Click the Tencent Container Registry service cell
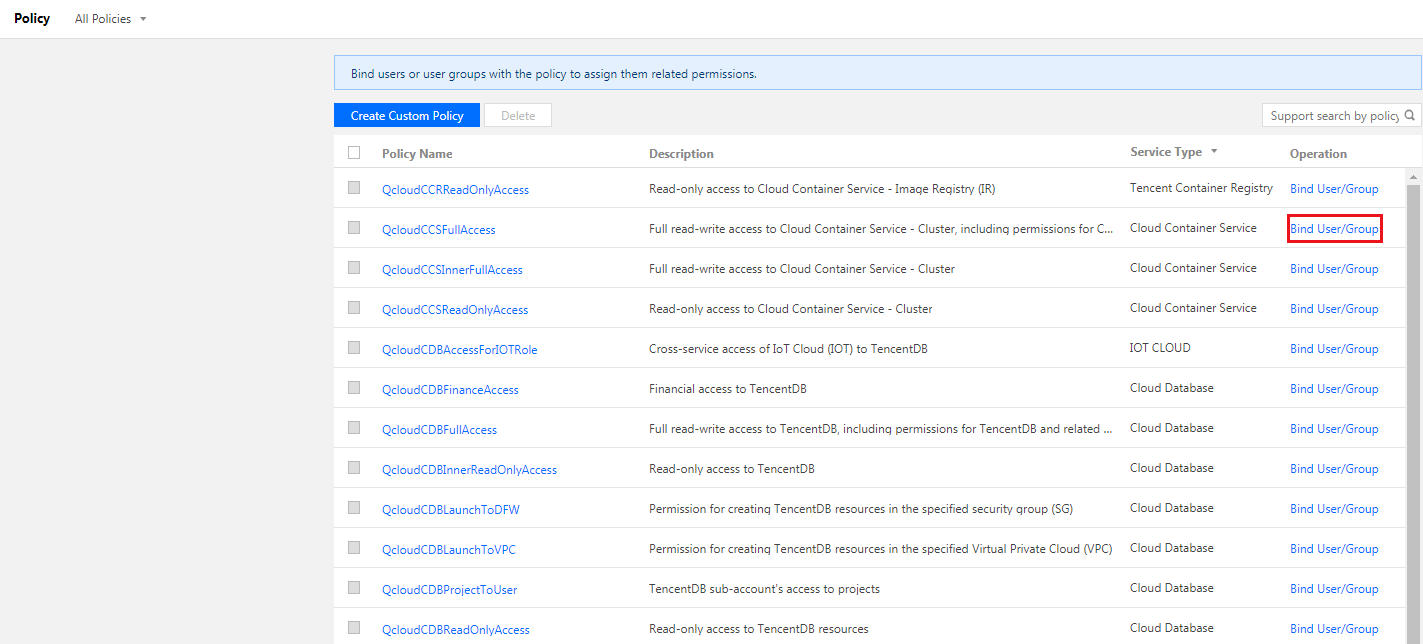Viewport: 1423px width, 644px height. [1201, 188]
